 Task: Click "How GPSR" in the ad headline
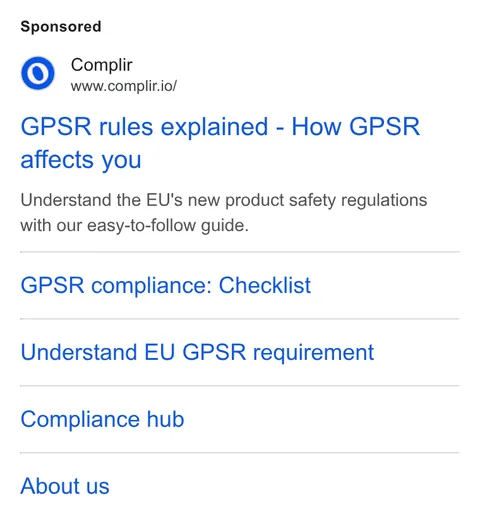(356, 127)
